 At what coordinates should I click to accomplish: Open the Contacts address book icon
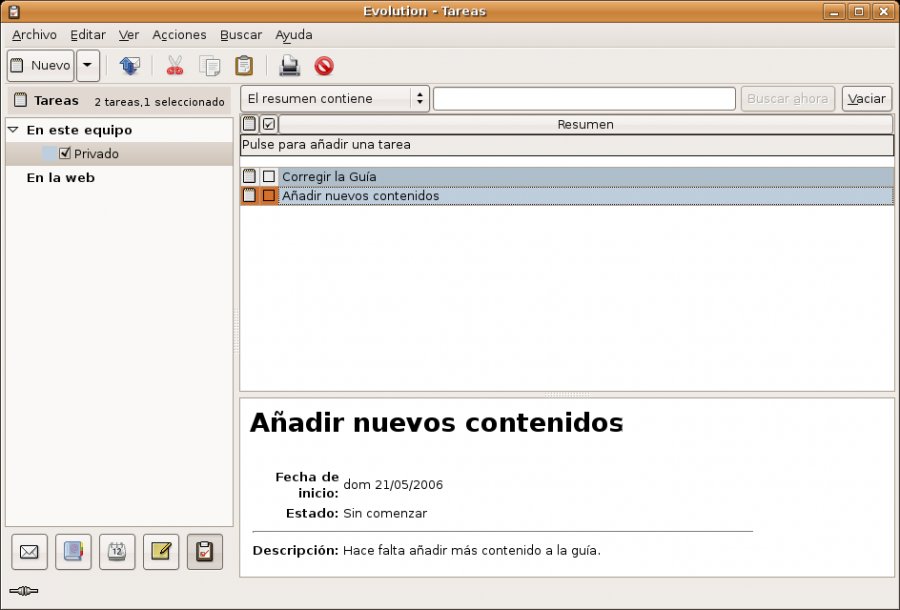(73, 551)
